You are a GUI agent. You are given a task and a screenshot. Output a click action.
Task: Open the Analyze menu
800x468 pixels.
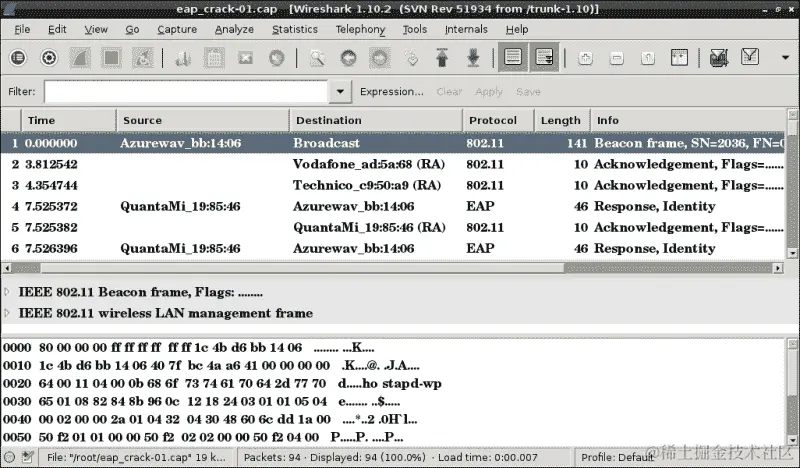click(234, 30)
